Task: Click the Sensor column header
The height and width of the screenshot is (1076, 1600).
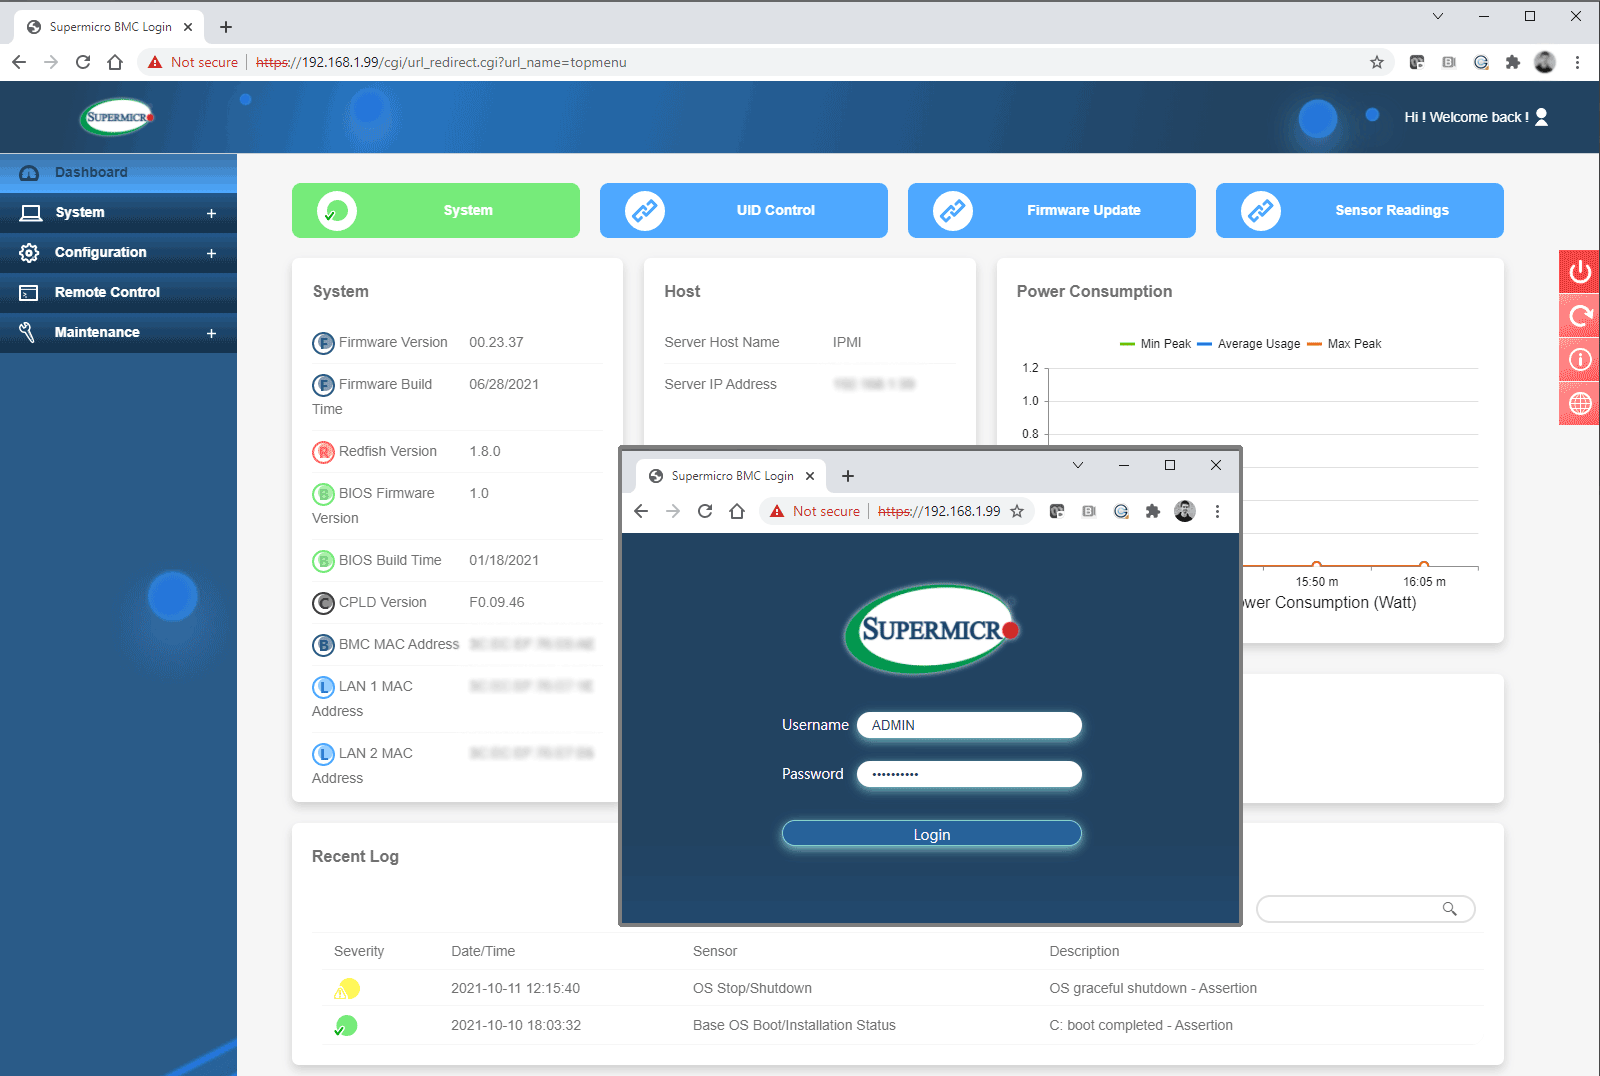Action: click(715, 951)
